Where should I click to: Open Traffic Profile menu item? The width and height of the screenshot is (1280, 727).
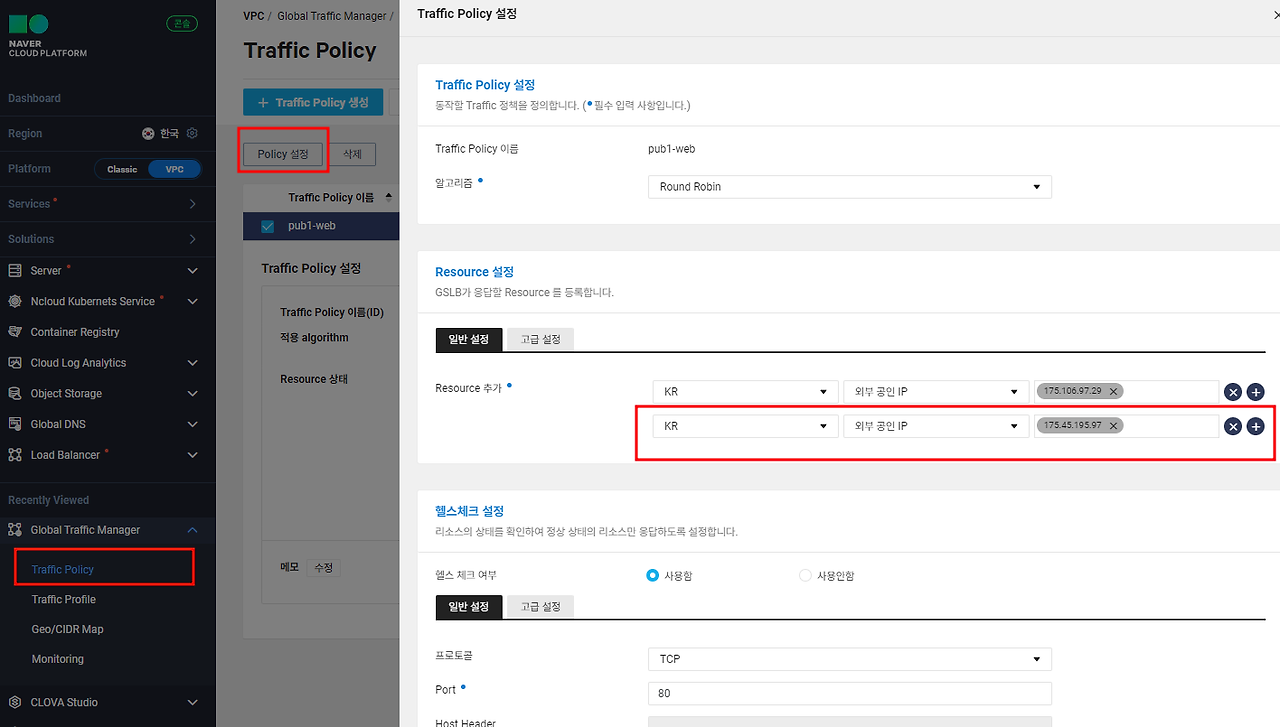pos(64,599)
